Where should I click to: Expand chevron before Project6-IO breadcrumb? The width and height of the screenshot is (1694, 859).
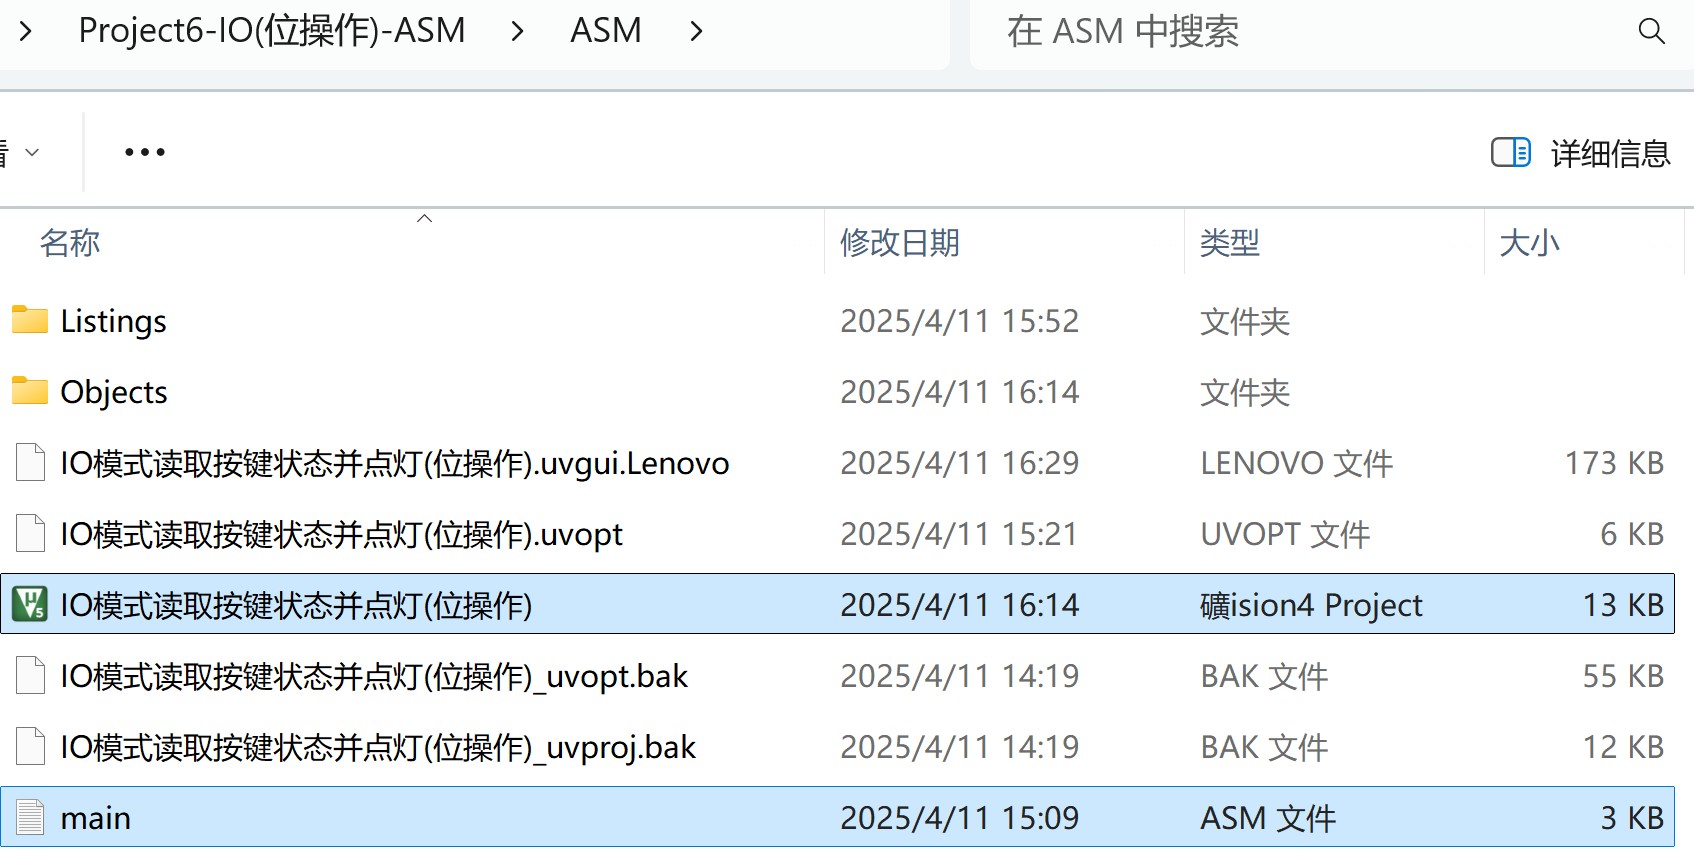[26, 31]
